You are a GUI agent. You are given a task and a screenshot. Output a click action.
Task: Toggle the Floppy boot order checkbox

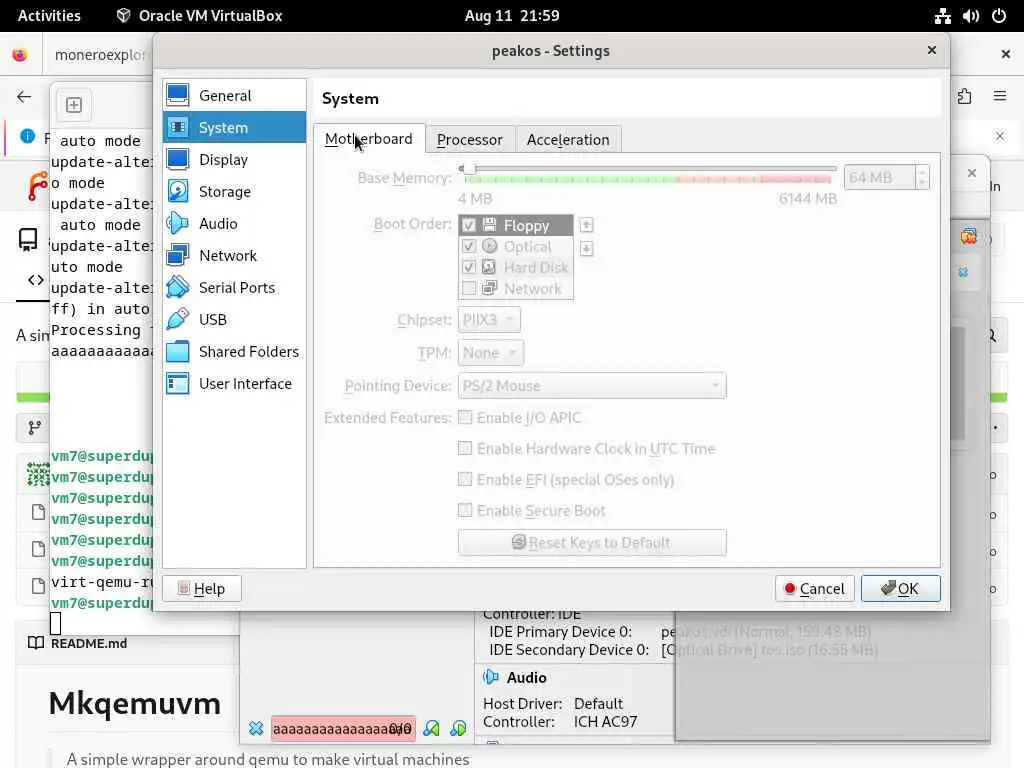(x=468, y=226)
